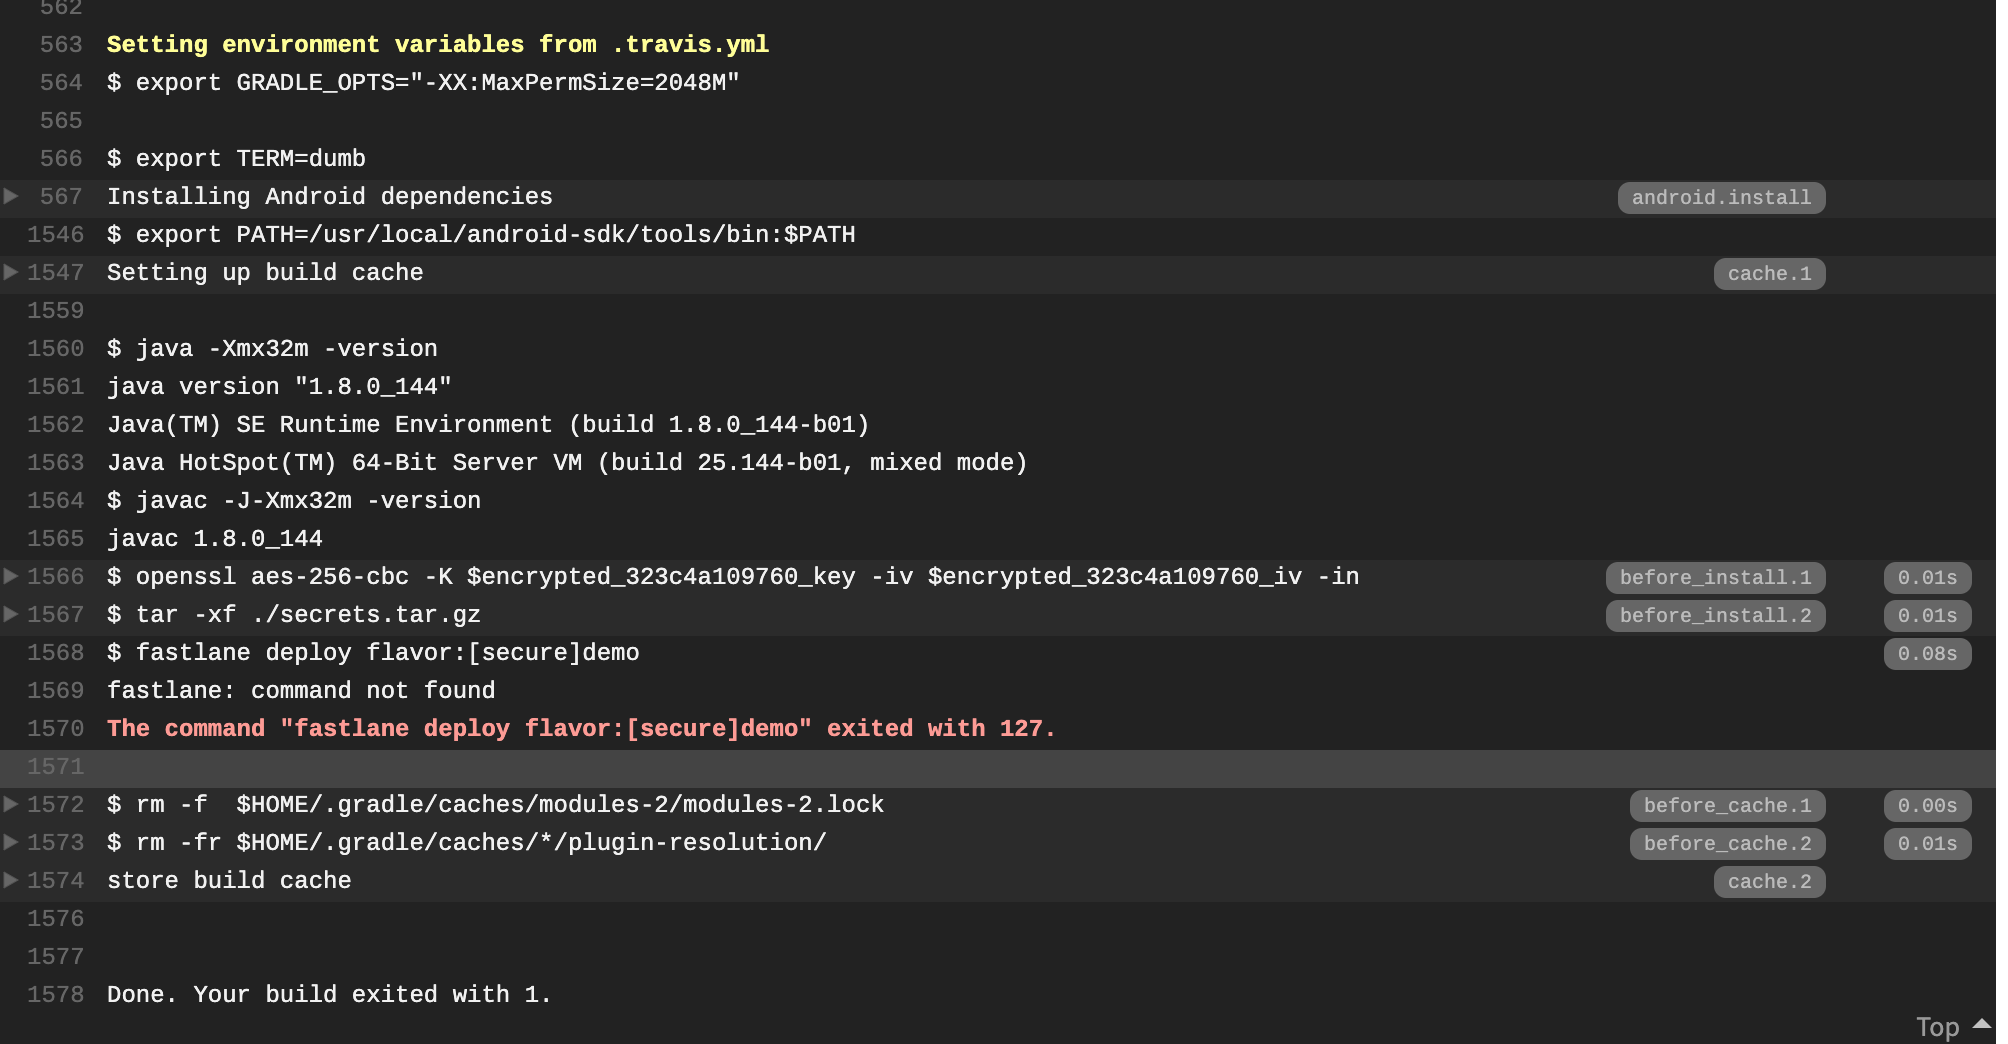Click the android.install stage badge
Image resolution: width=2008 pixels, height=1044 pixels.
pyautogui.click(x=1721, y=197)
